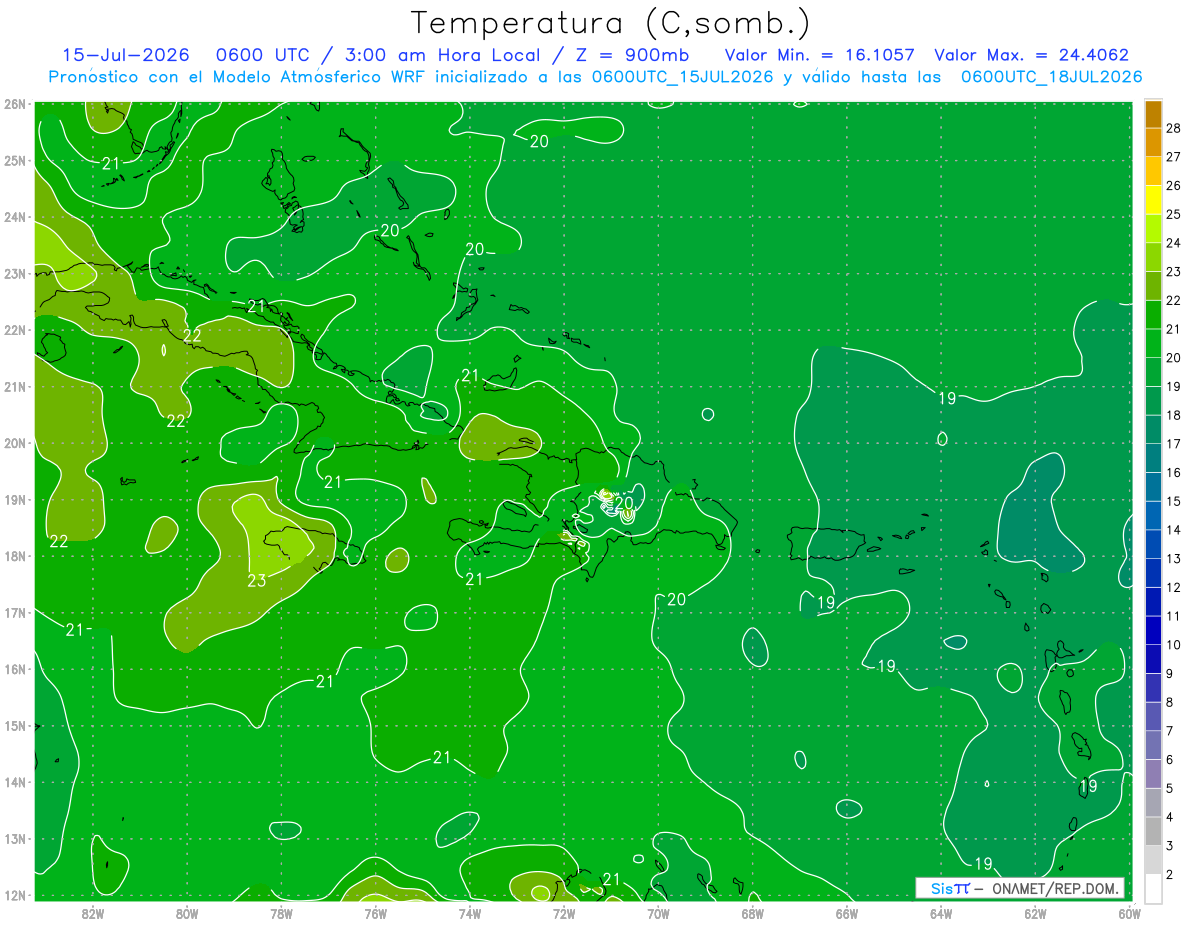Click the legend value 26

pyautogui.click(x=1173, y=185)
